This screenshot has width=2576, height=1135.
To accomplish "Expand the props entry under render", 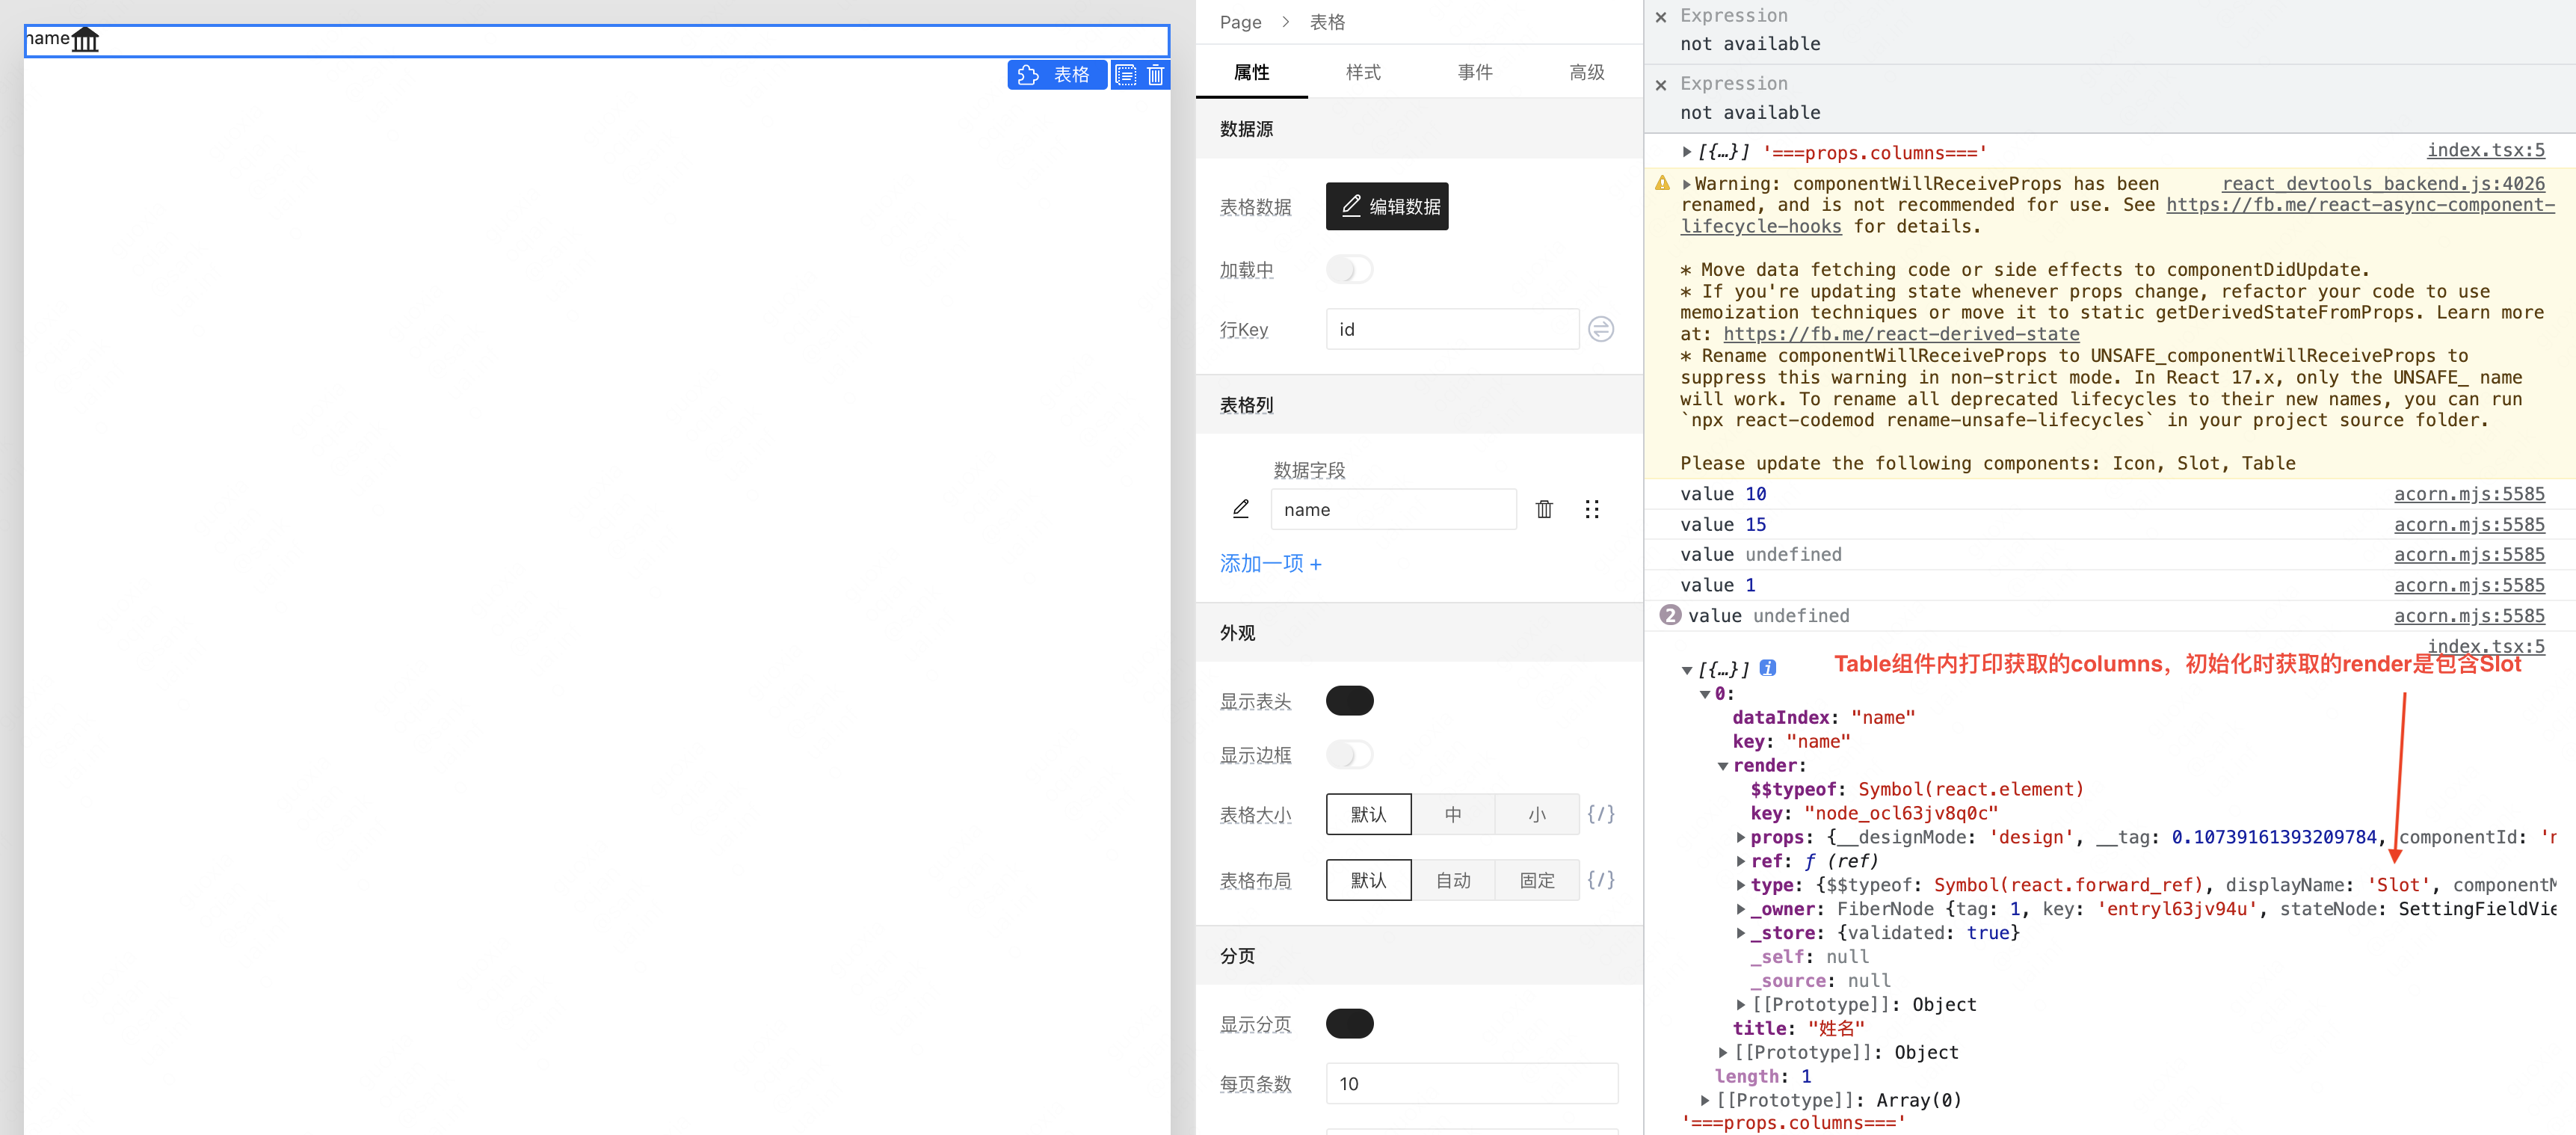I will (1741, 837).
